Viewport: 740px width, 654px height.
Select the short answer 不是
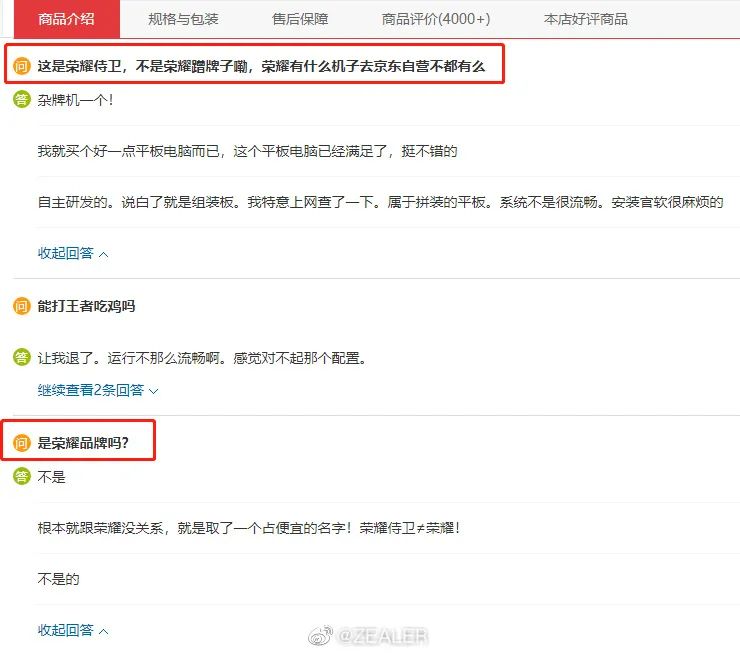(51, 477)
